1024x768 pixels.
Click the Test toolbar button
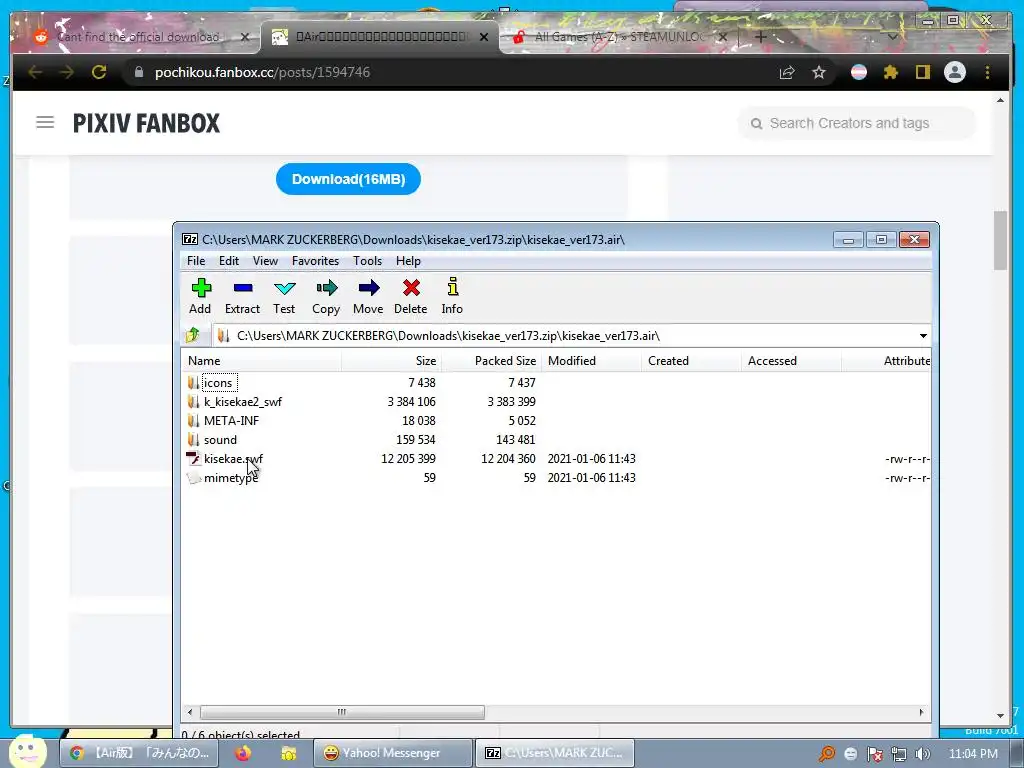point(284,296)
